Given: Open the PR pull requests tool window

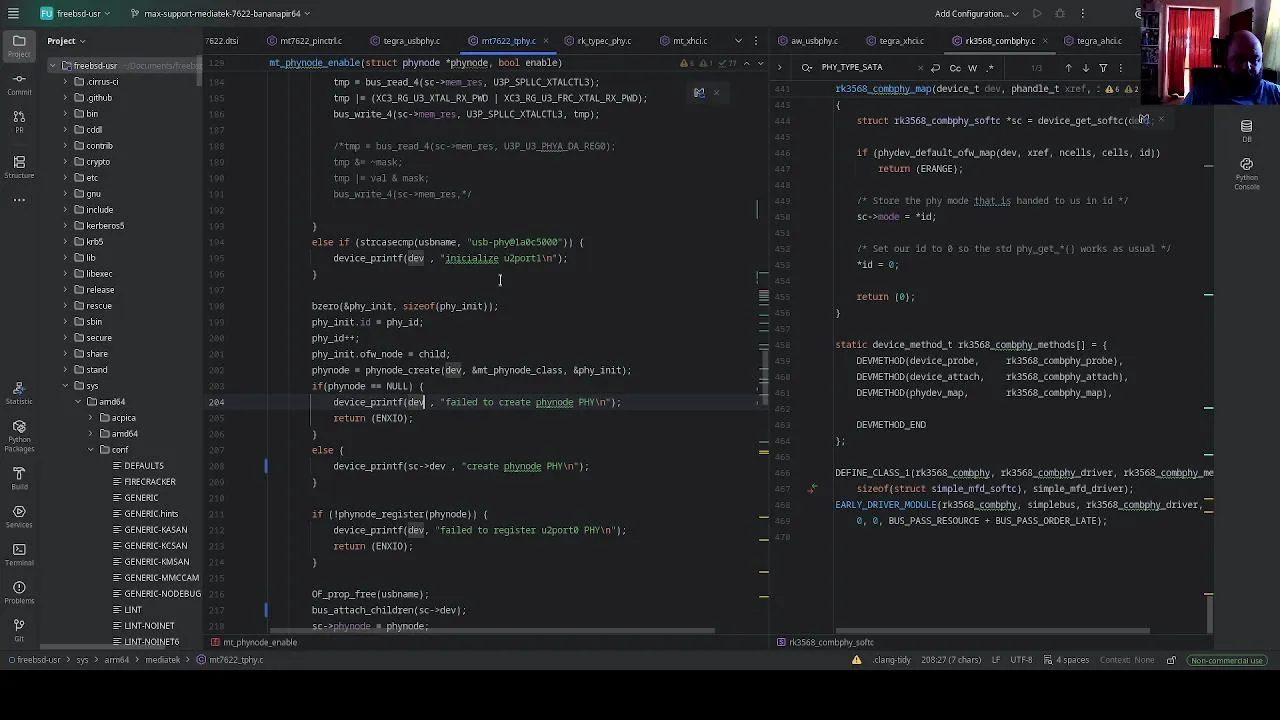Looking at the screenshot, I should (19, 121).
